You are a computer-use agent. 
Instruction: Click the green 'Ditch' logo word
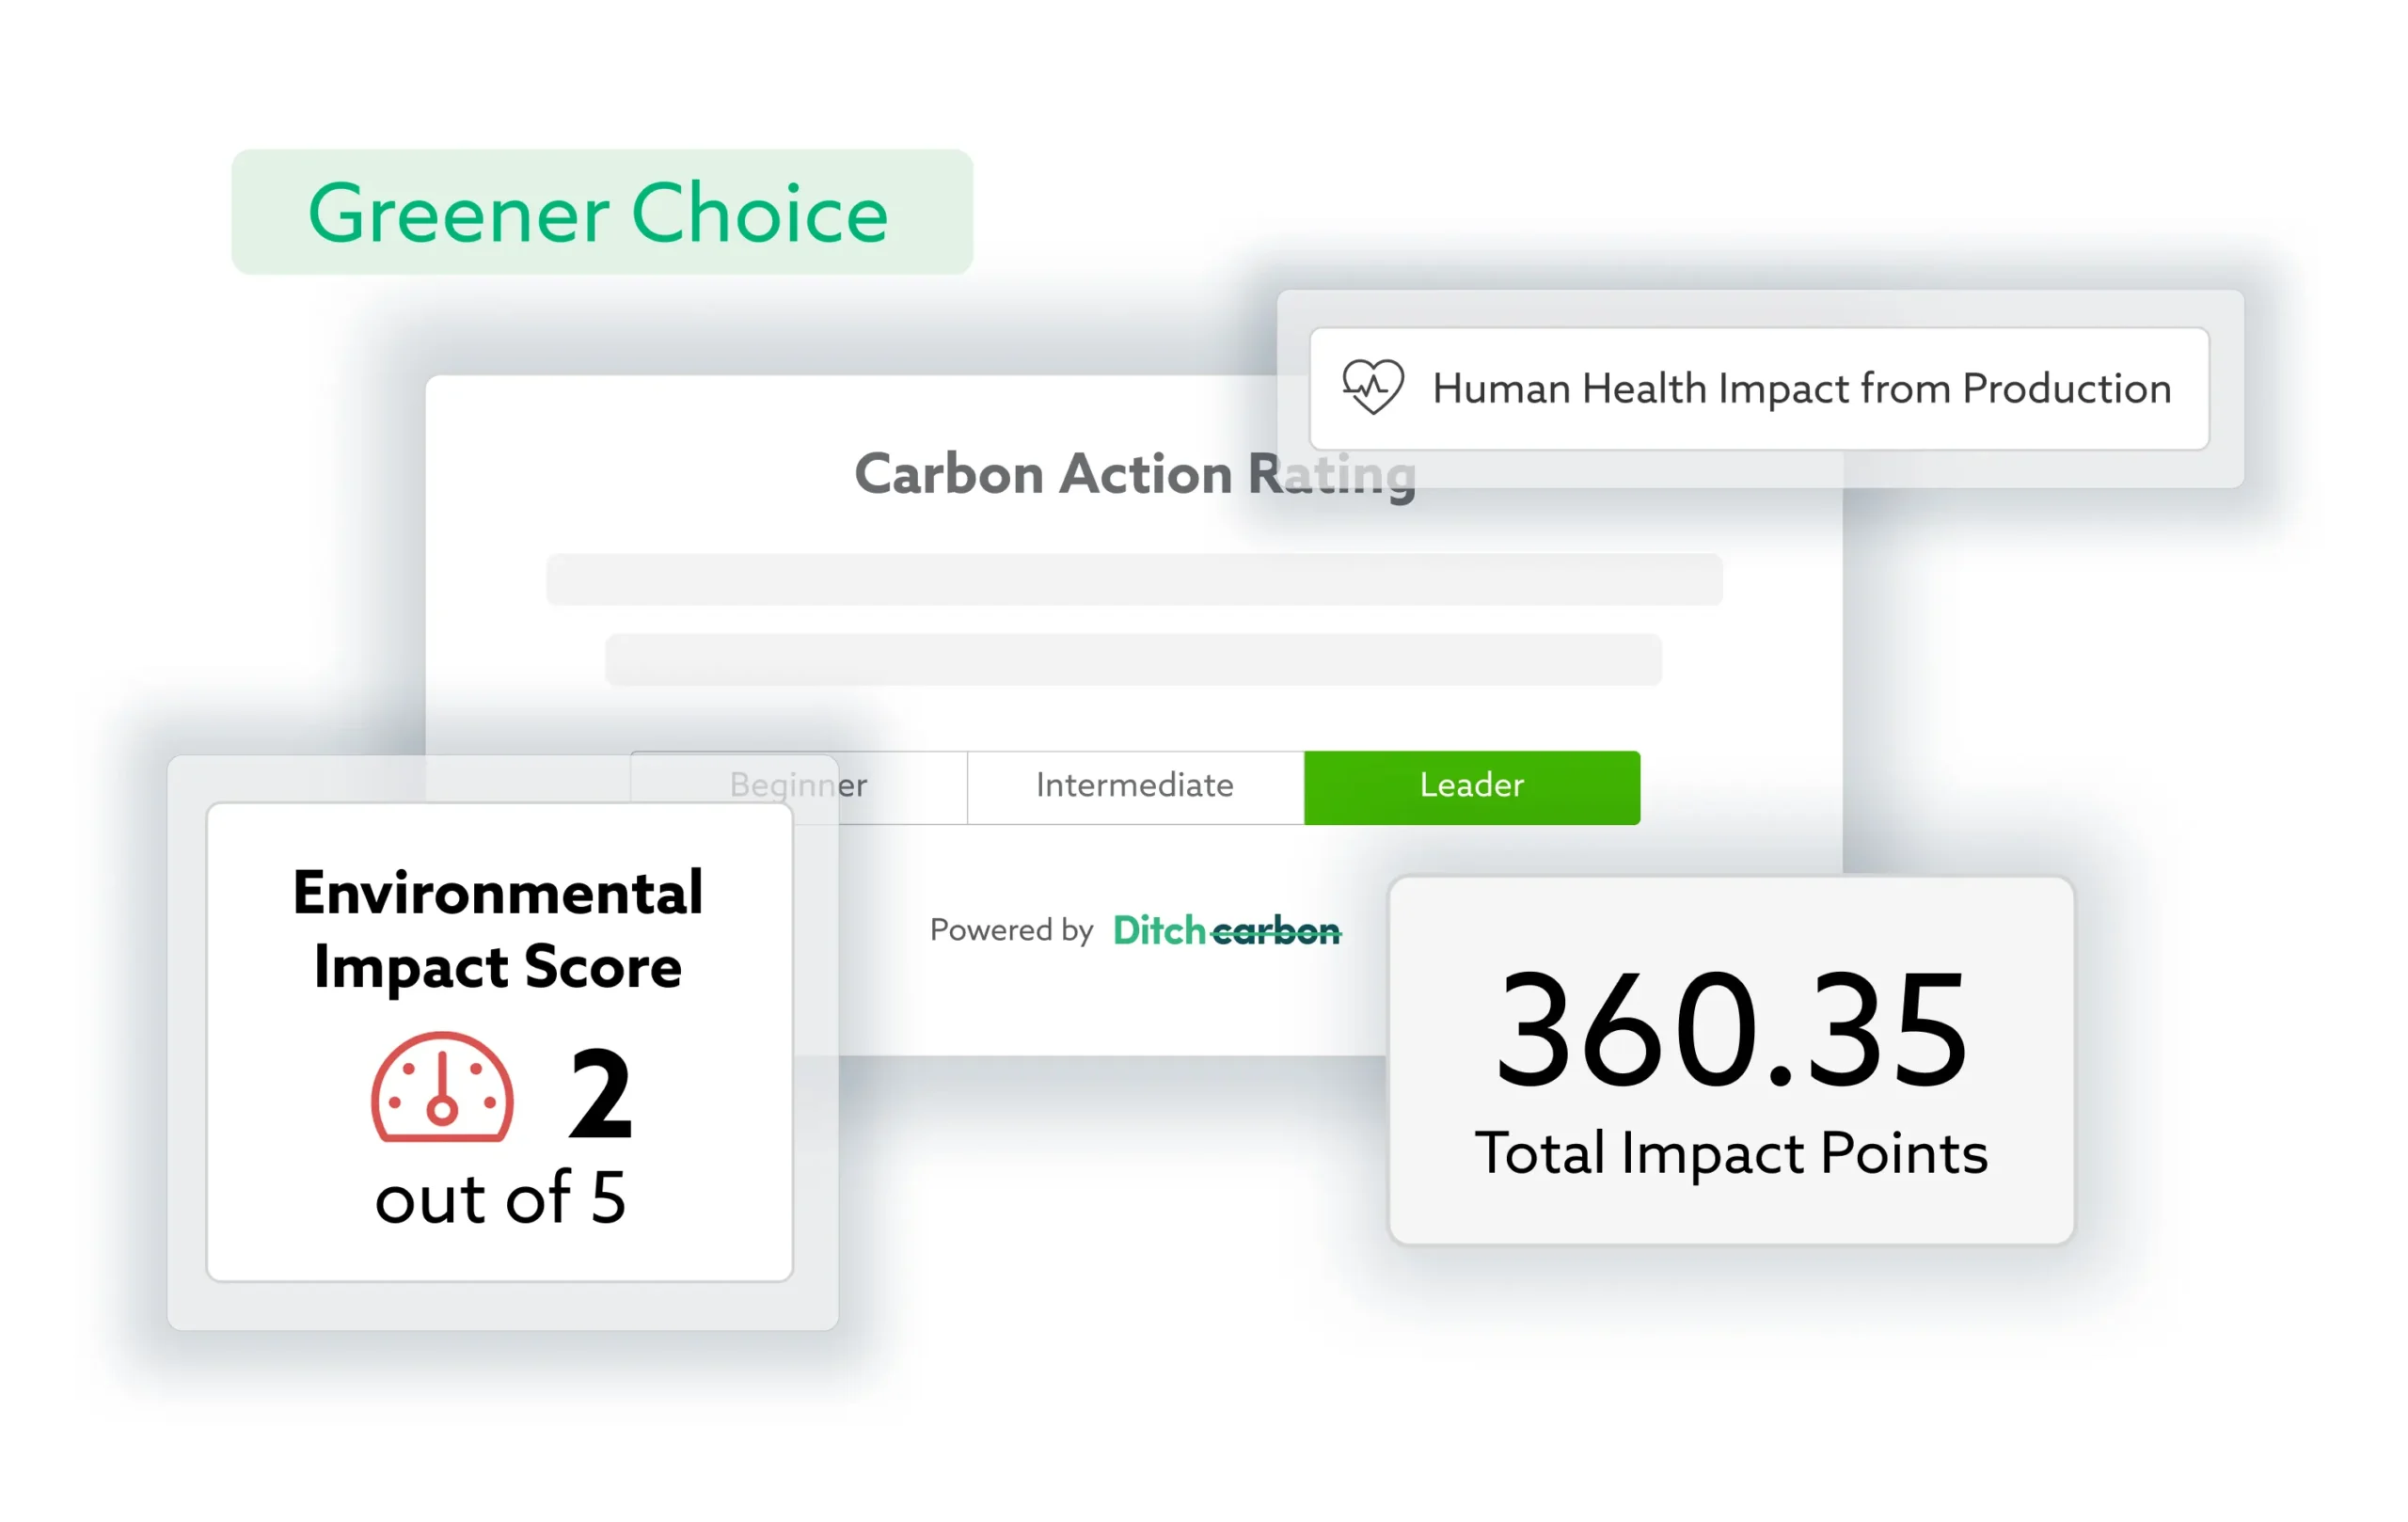coord(1159,931)
